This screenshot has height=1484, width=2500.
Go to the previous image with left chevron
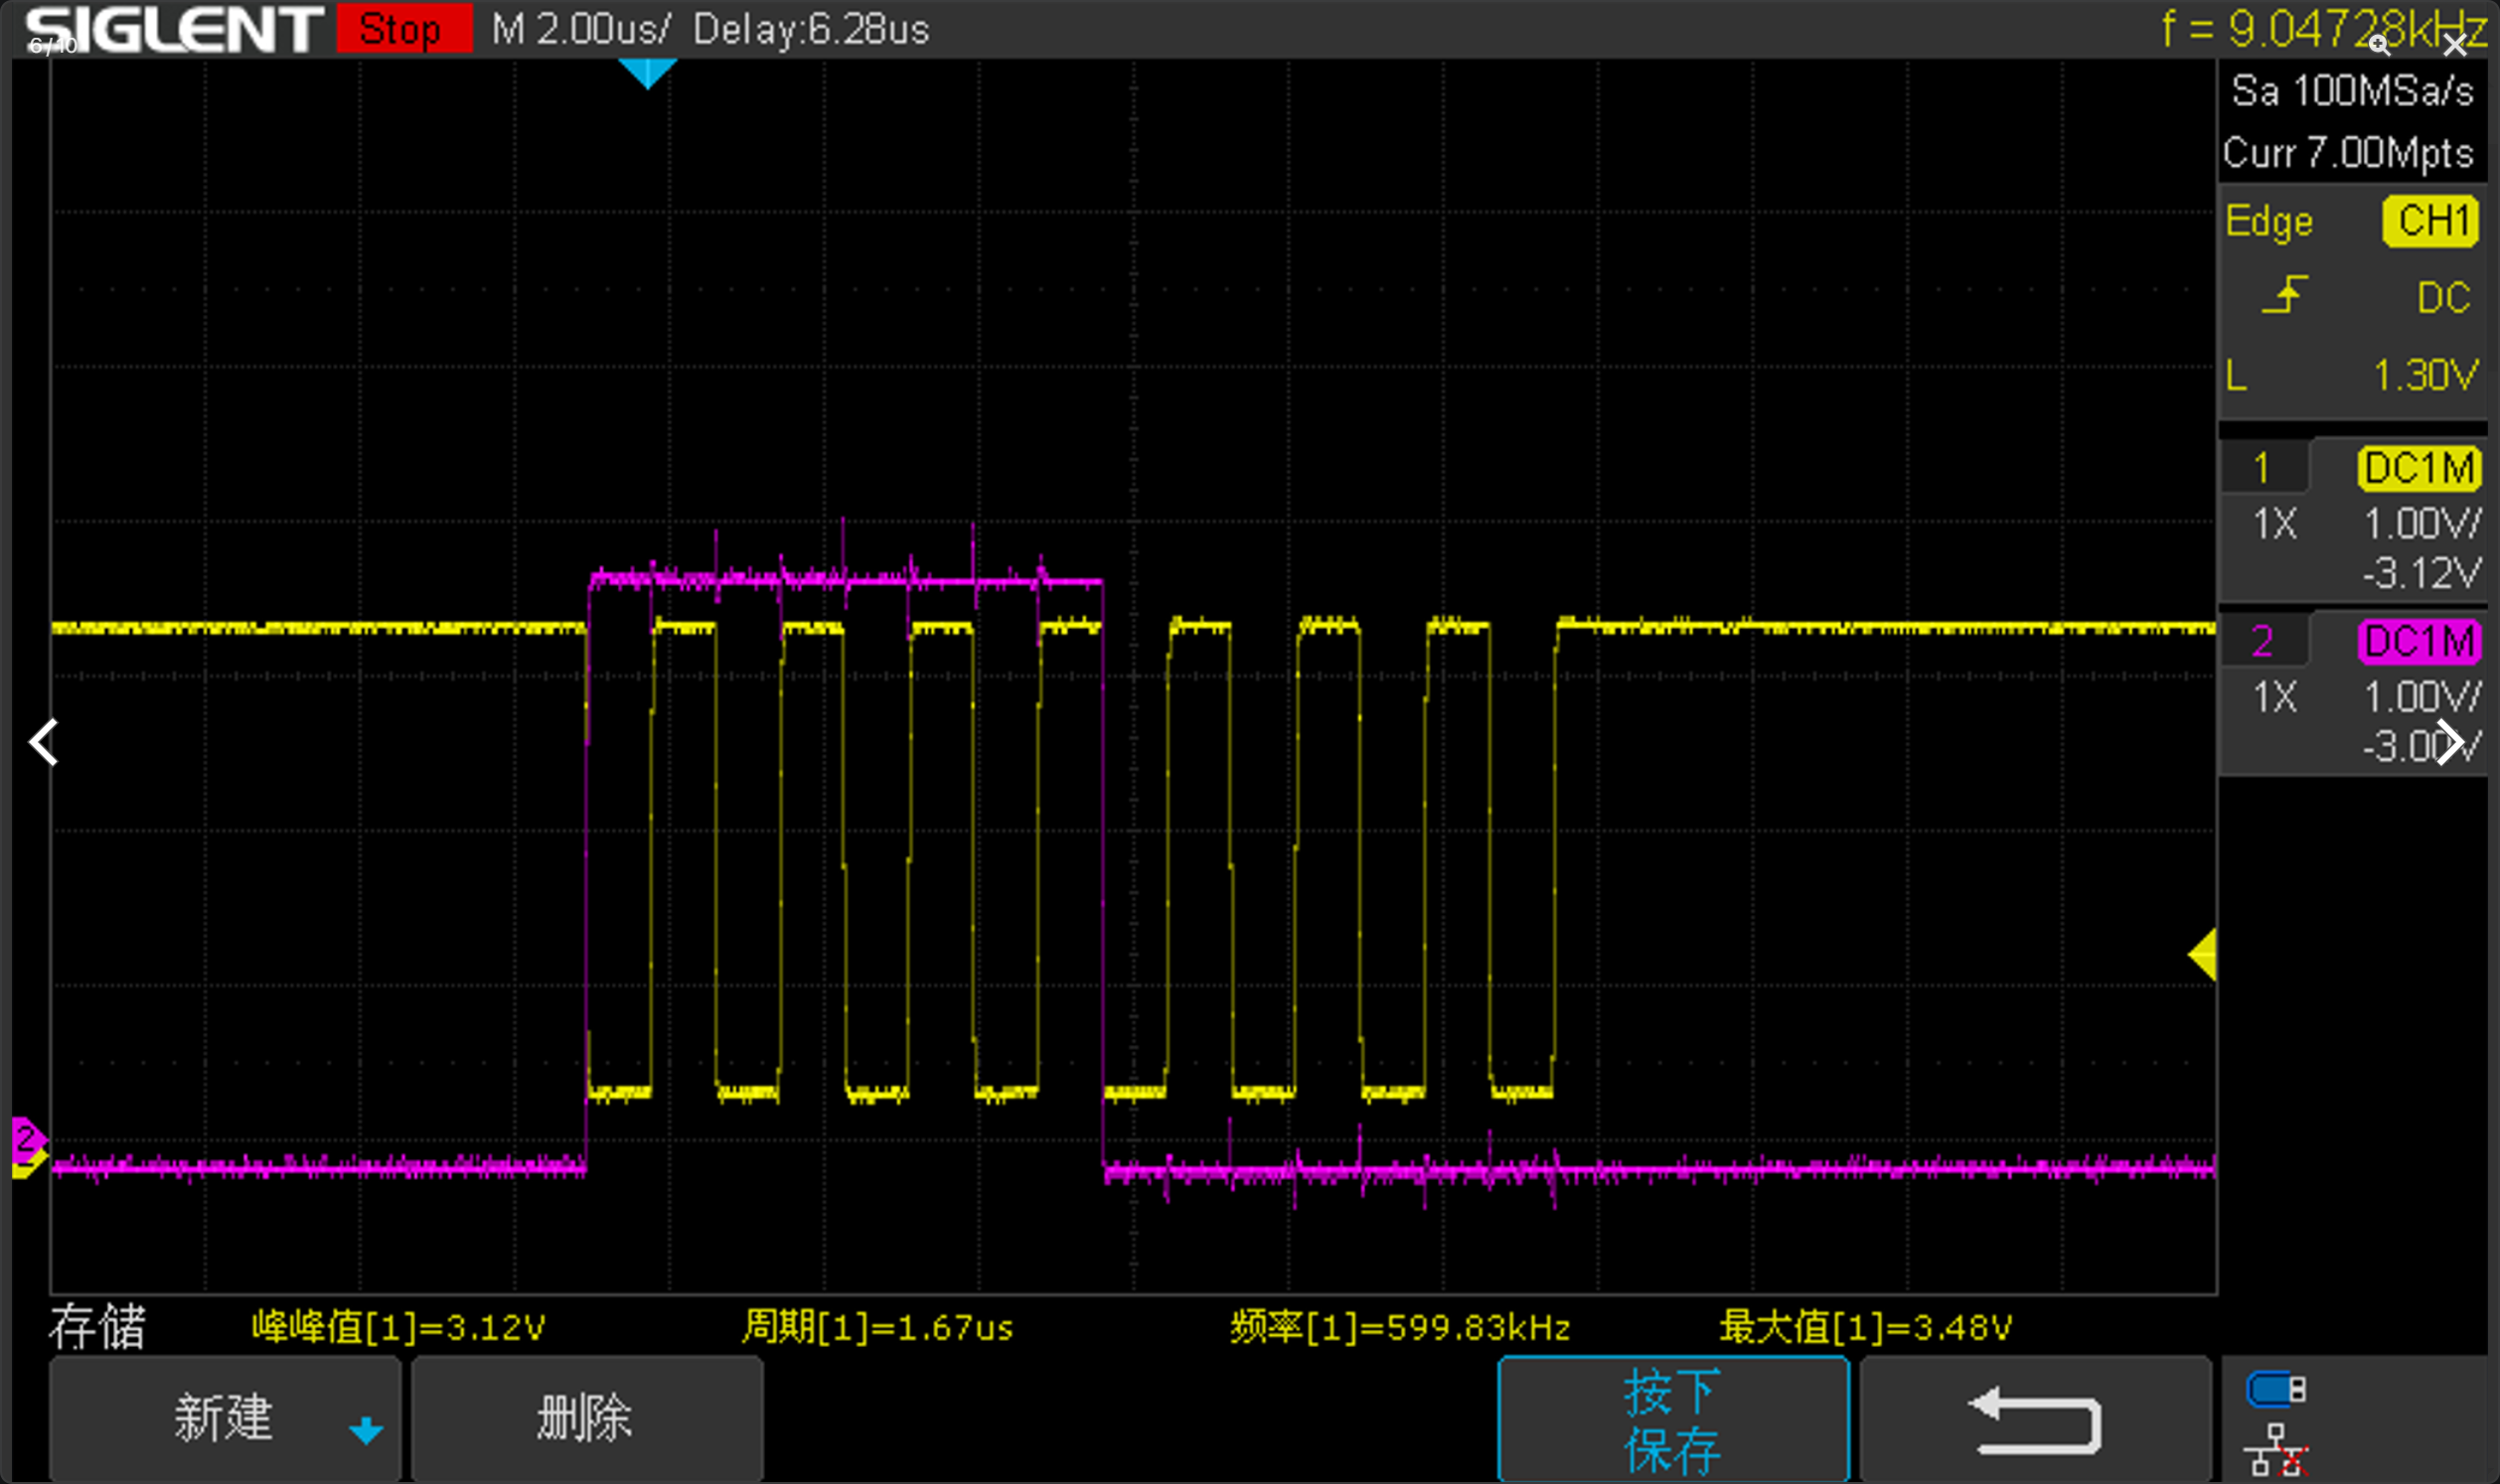(x=44, y=742)
